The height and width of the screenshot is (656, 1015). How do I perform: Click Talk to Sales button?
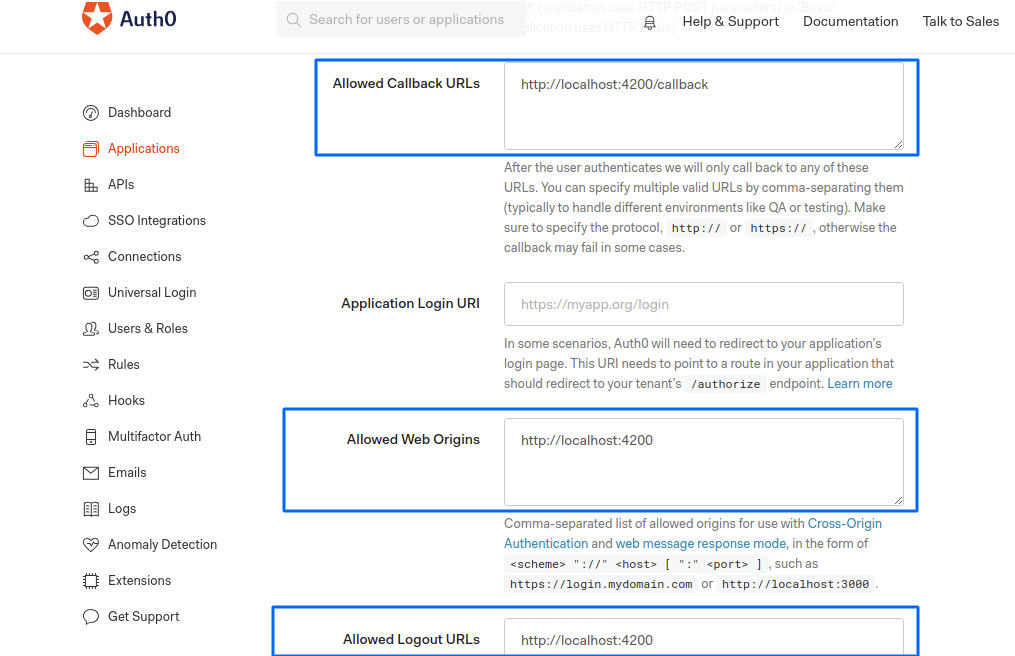(960, 21)
